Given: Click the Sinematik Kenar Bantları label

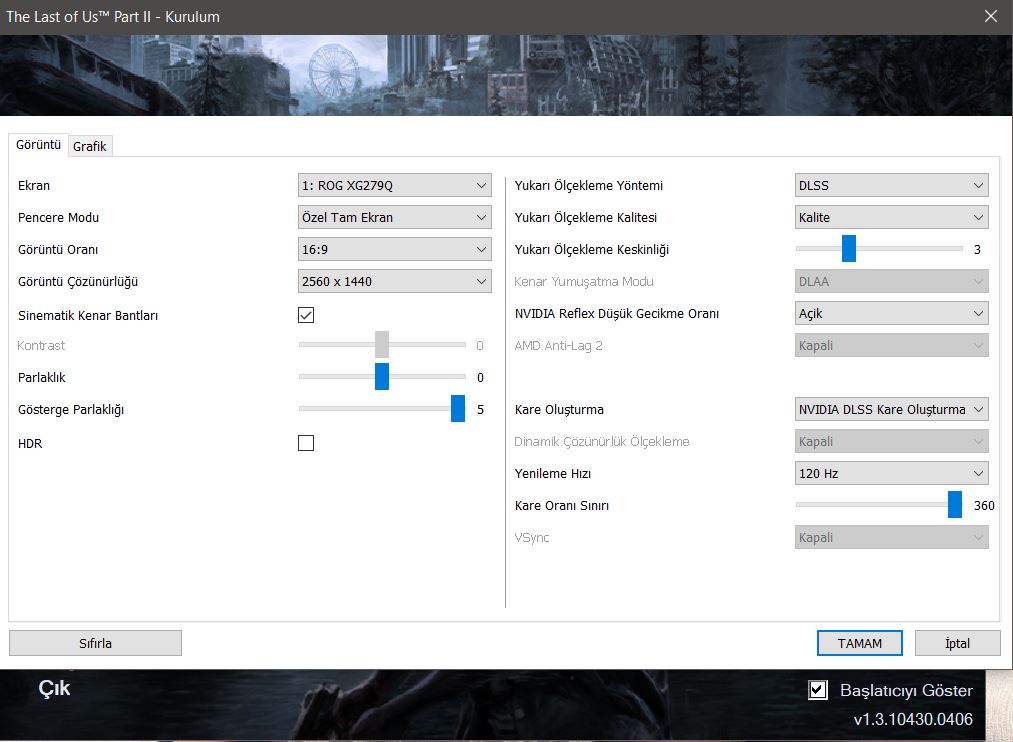Looking at the screenshot, I should [x=88, y=316].
